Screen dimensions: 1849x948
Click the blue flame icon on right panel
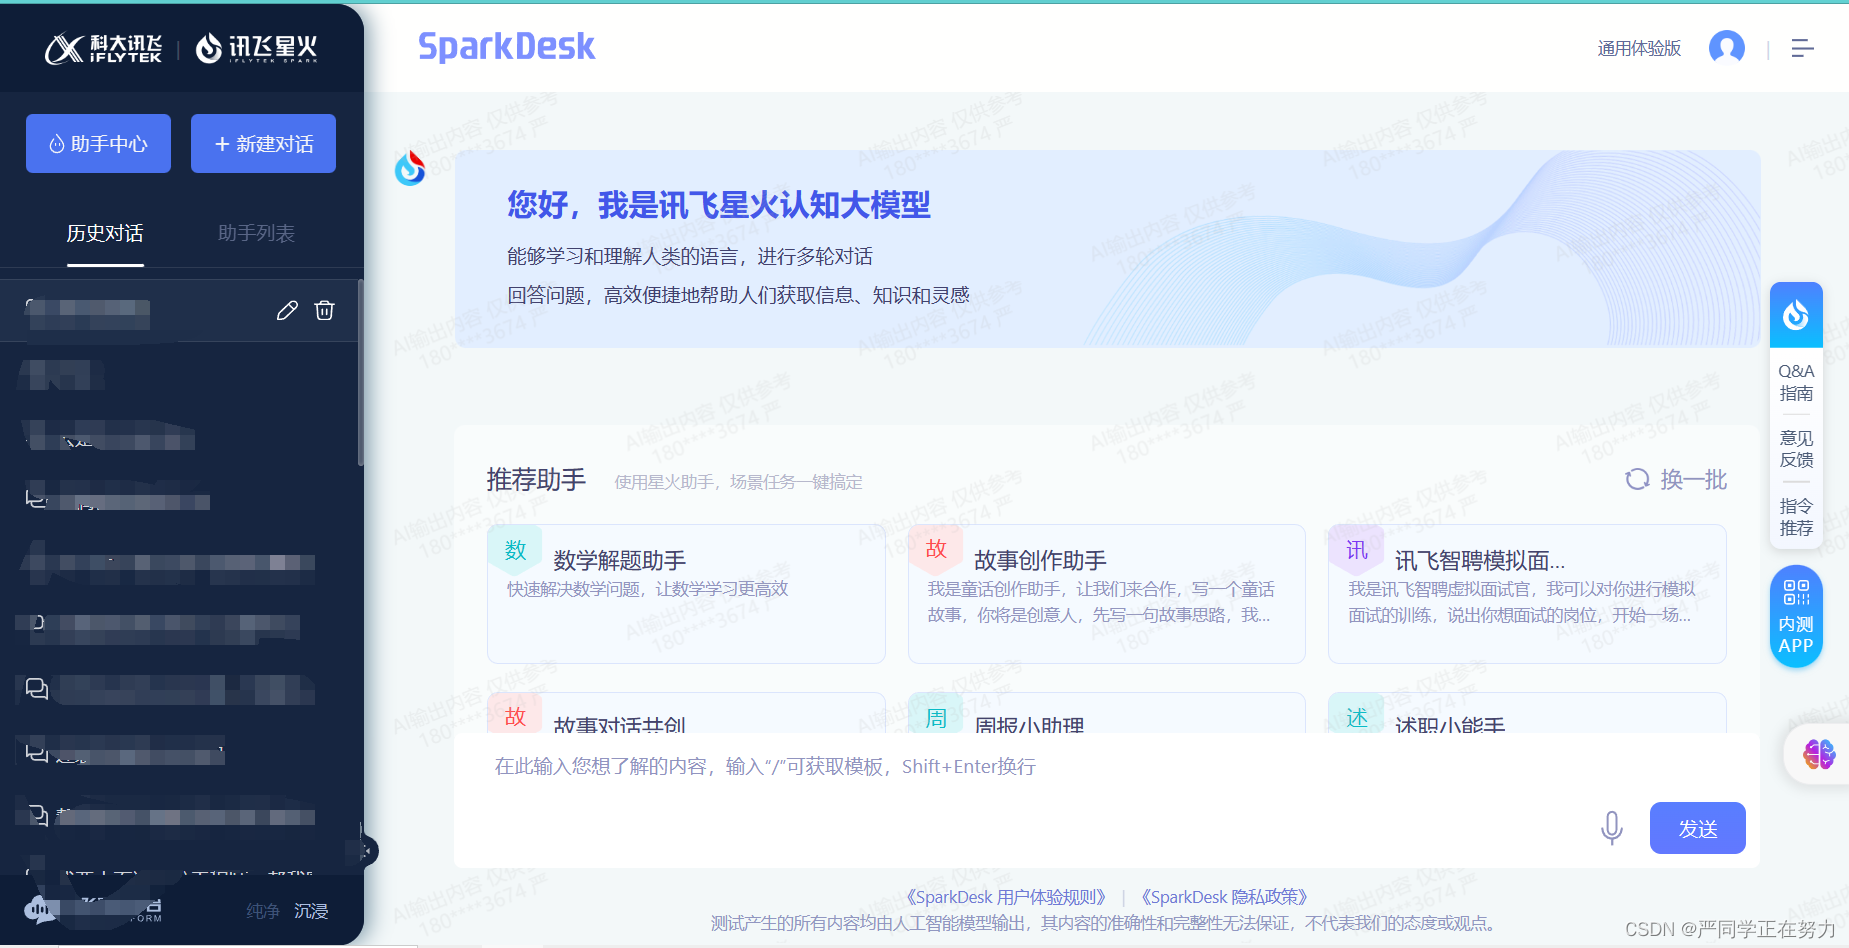1796,315
